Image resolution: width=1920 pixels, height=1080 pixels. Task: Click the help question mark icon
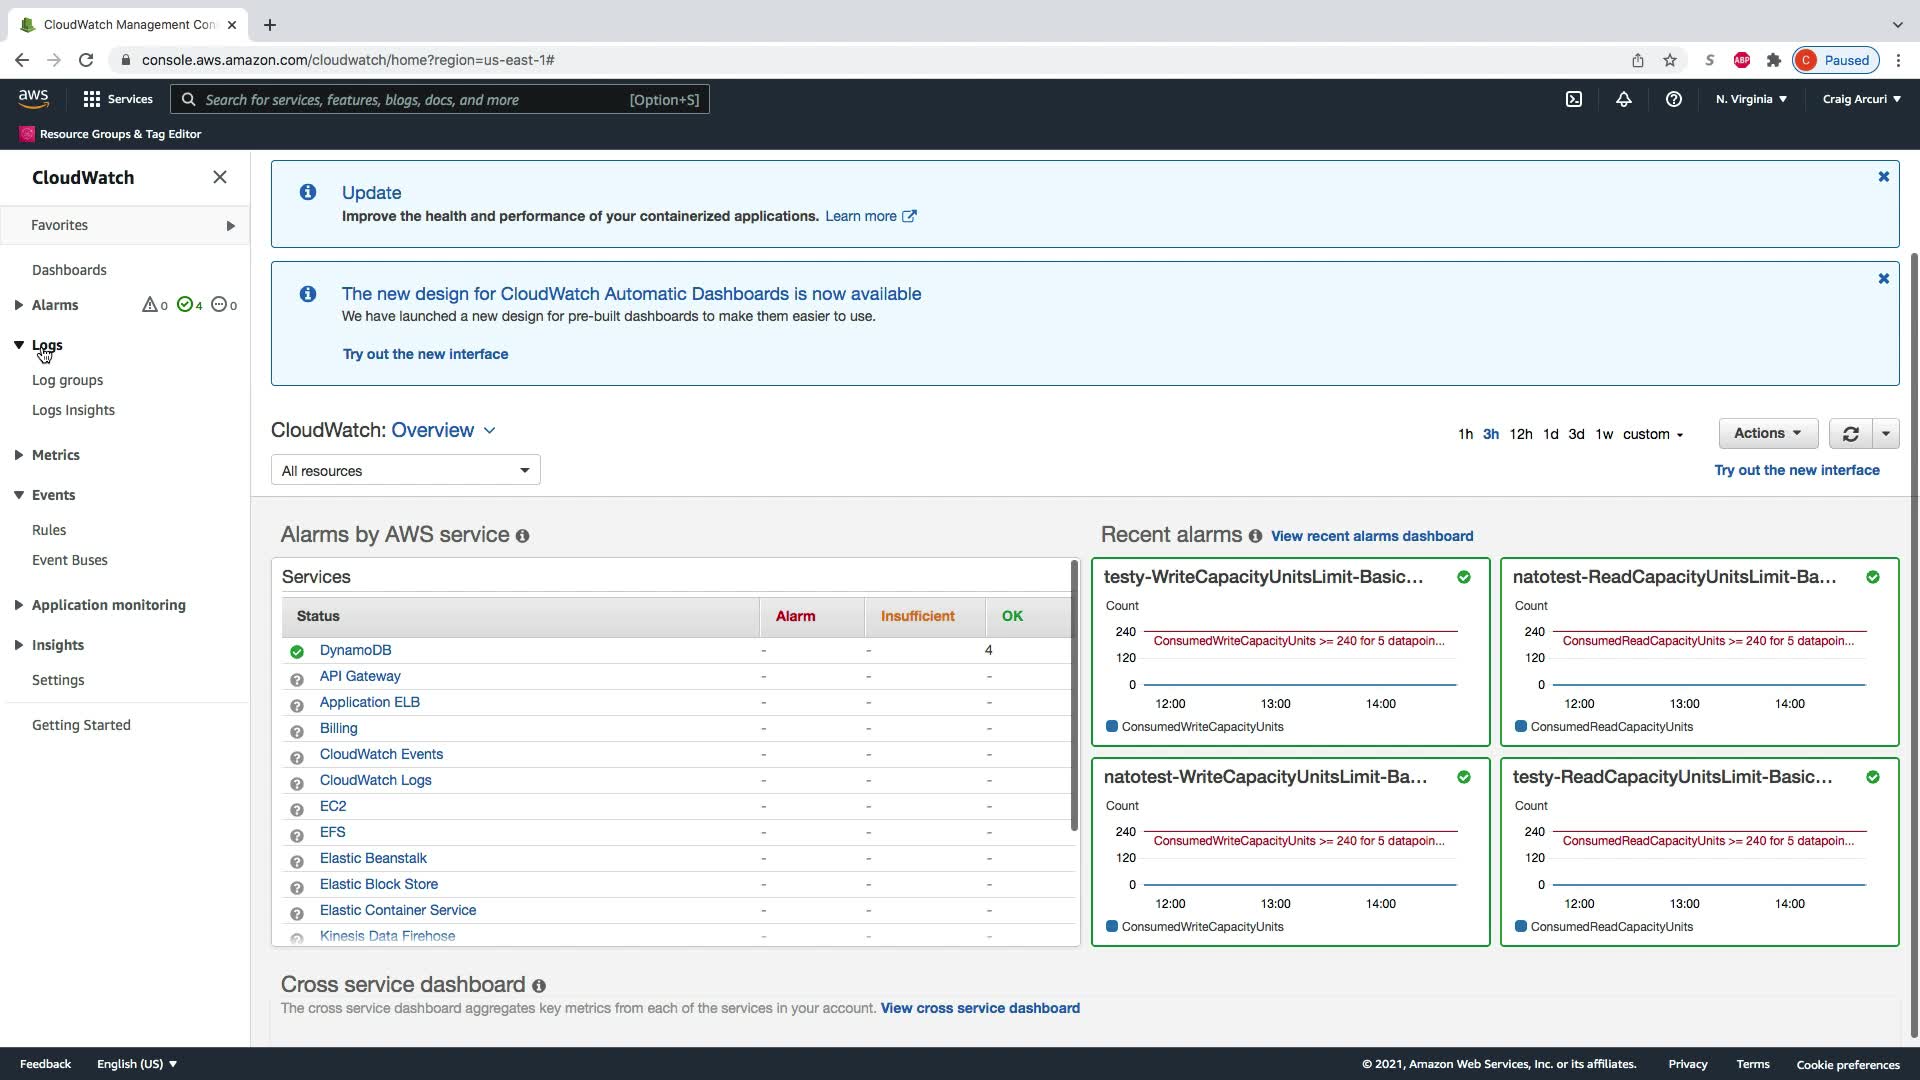(x=1674, y=99)
